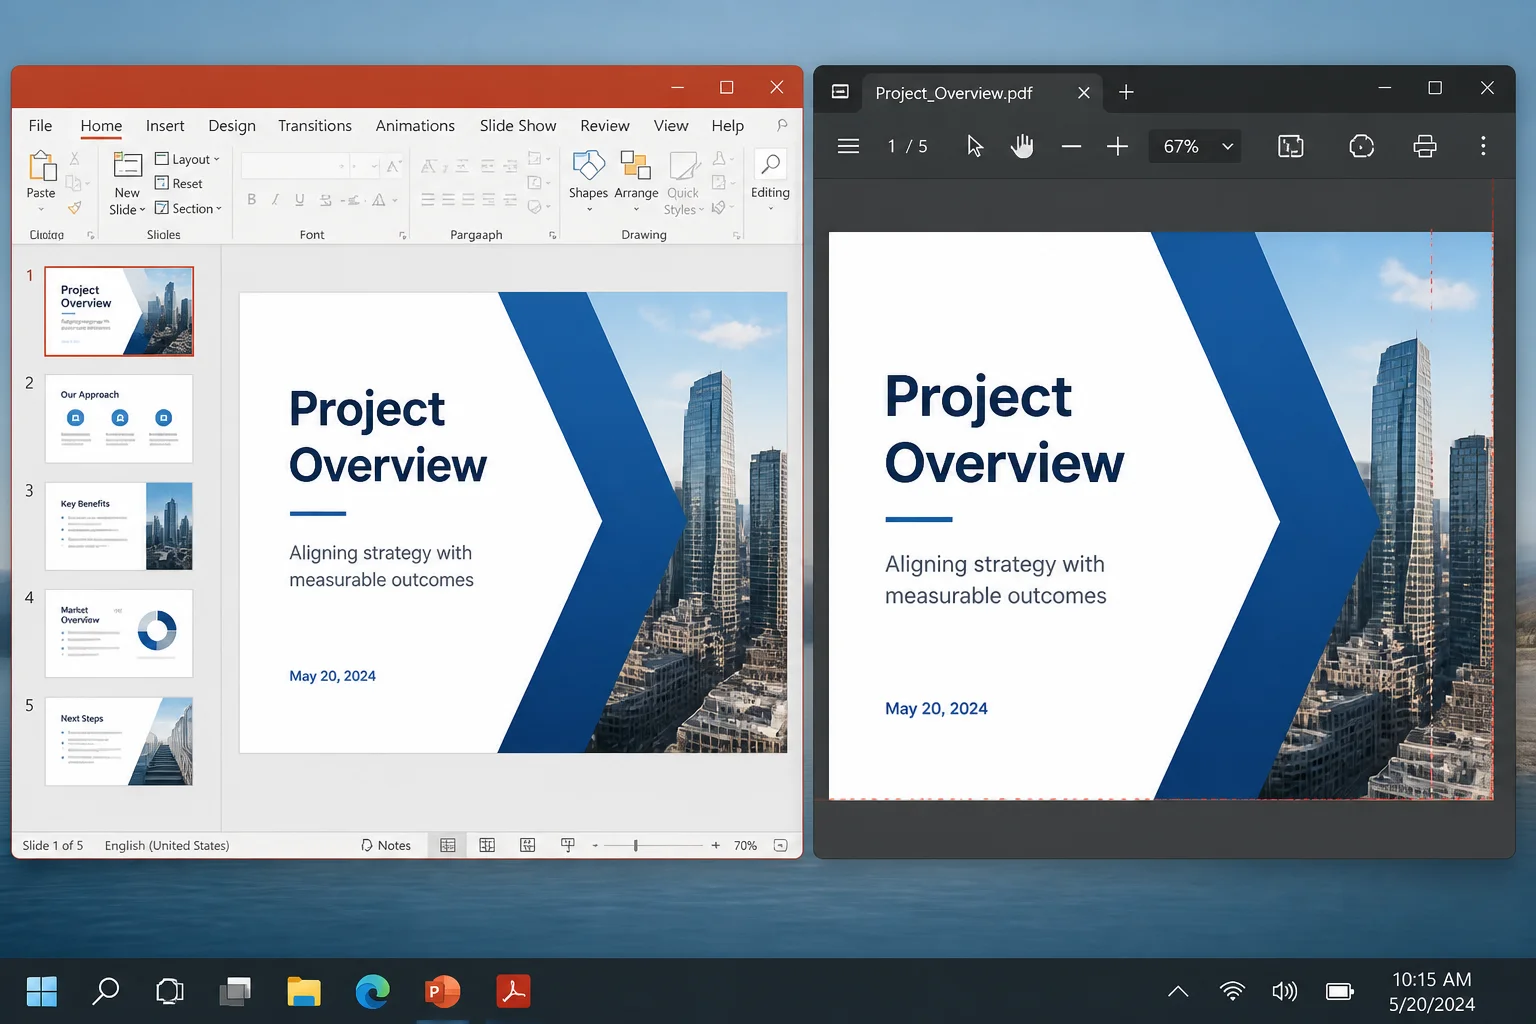The height and width of the screenshot is (1024, 1536).
Task: Expand the Font dialog launcher
Action: 403,235
